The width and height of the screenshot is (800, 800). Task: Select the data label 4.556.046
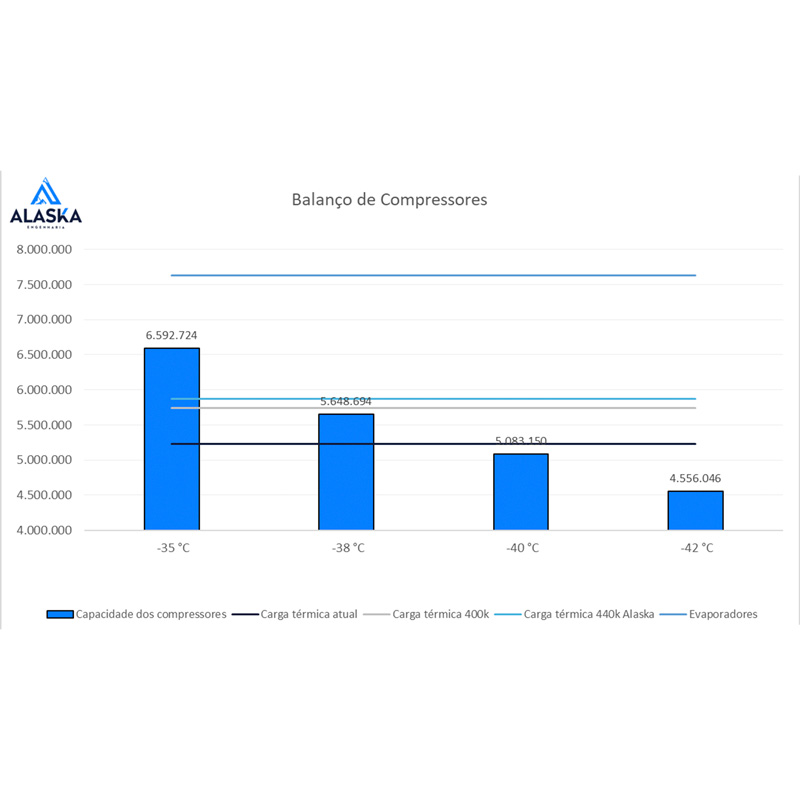pyautogui.click(x=695, y=478)
